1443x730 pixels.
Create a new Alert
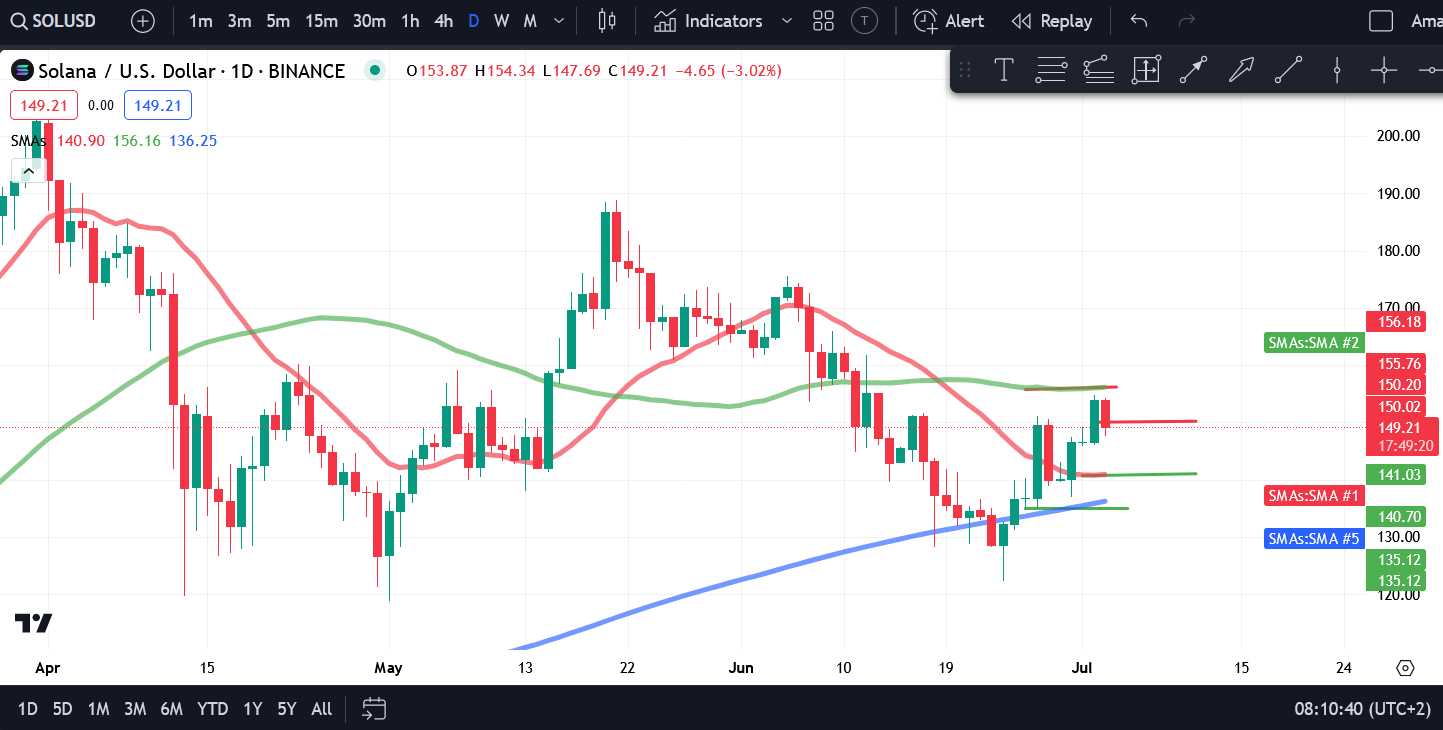click(x=949, y=21)
